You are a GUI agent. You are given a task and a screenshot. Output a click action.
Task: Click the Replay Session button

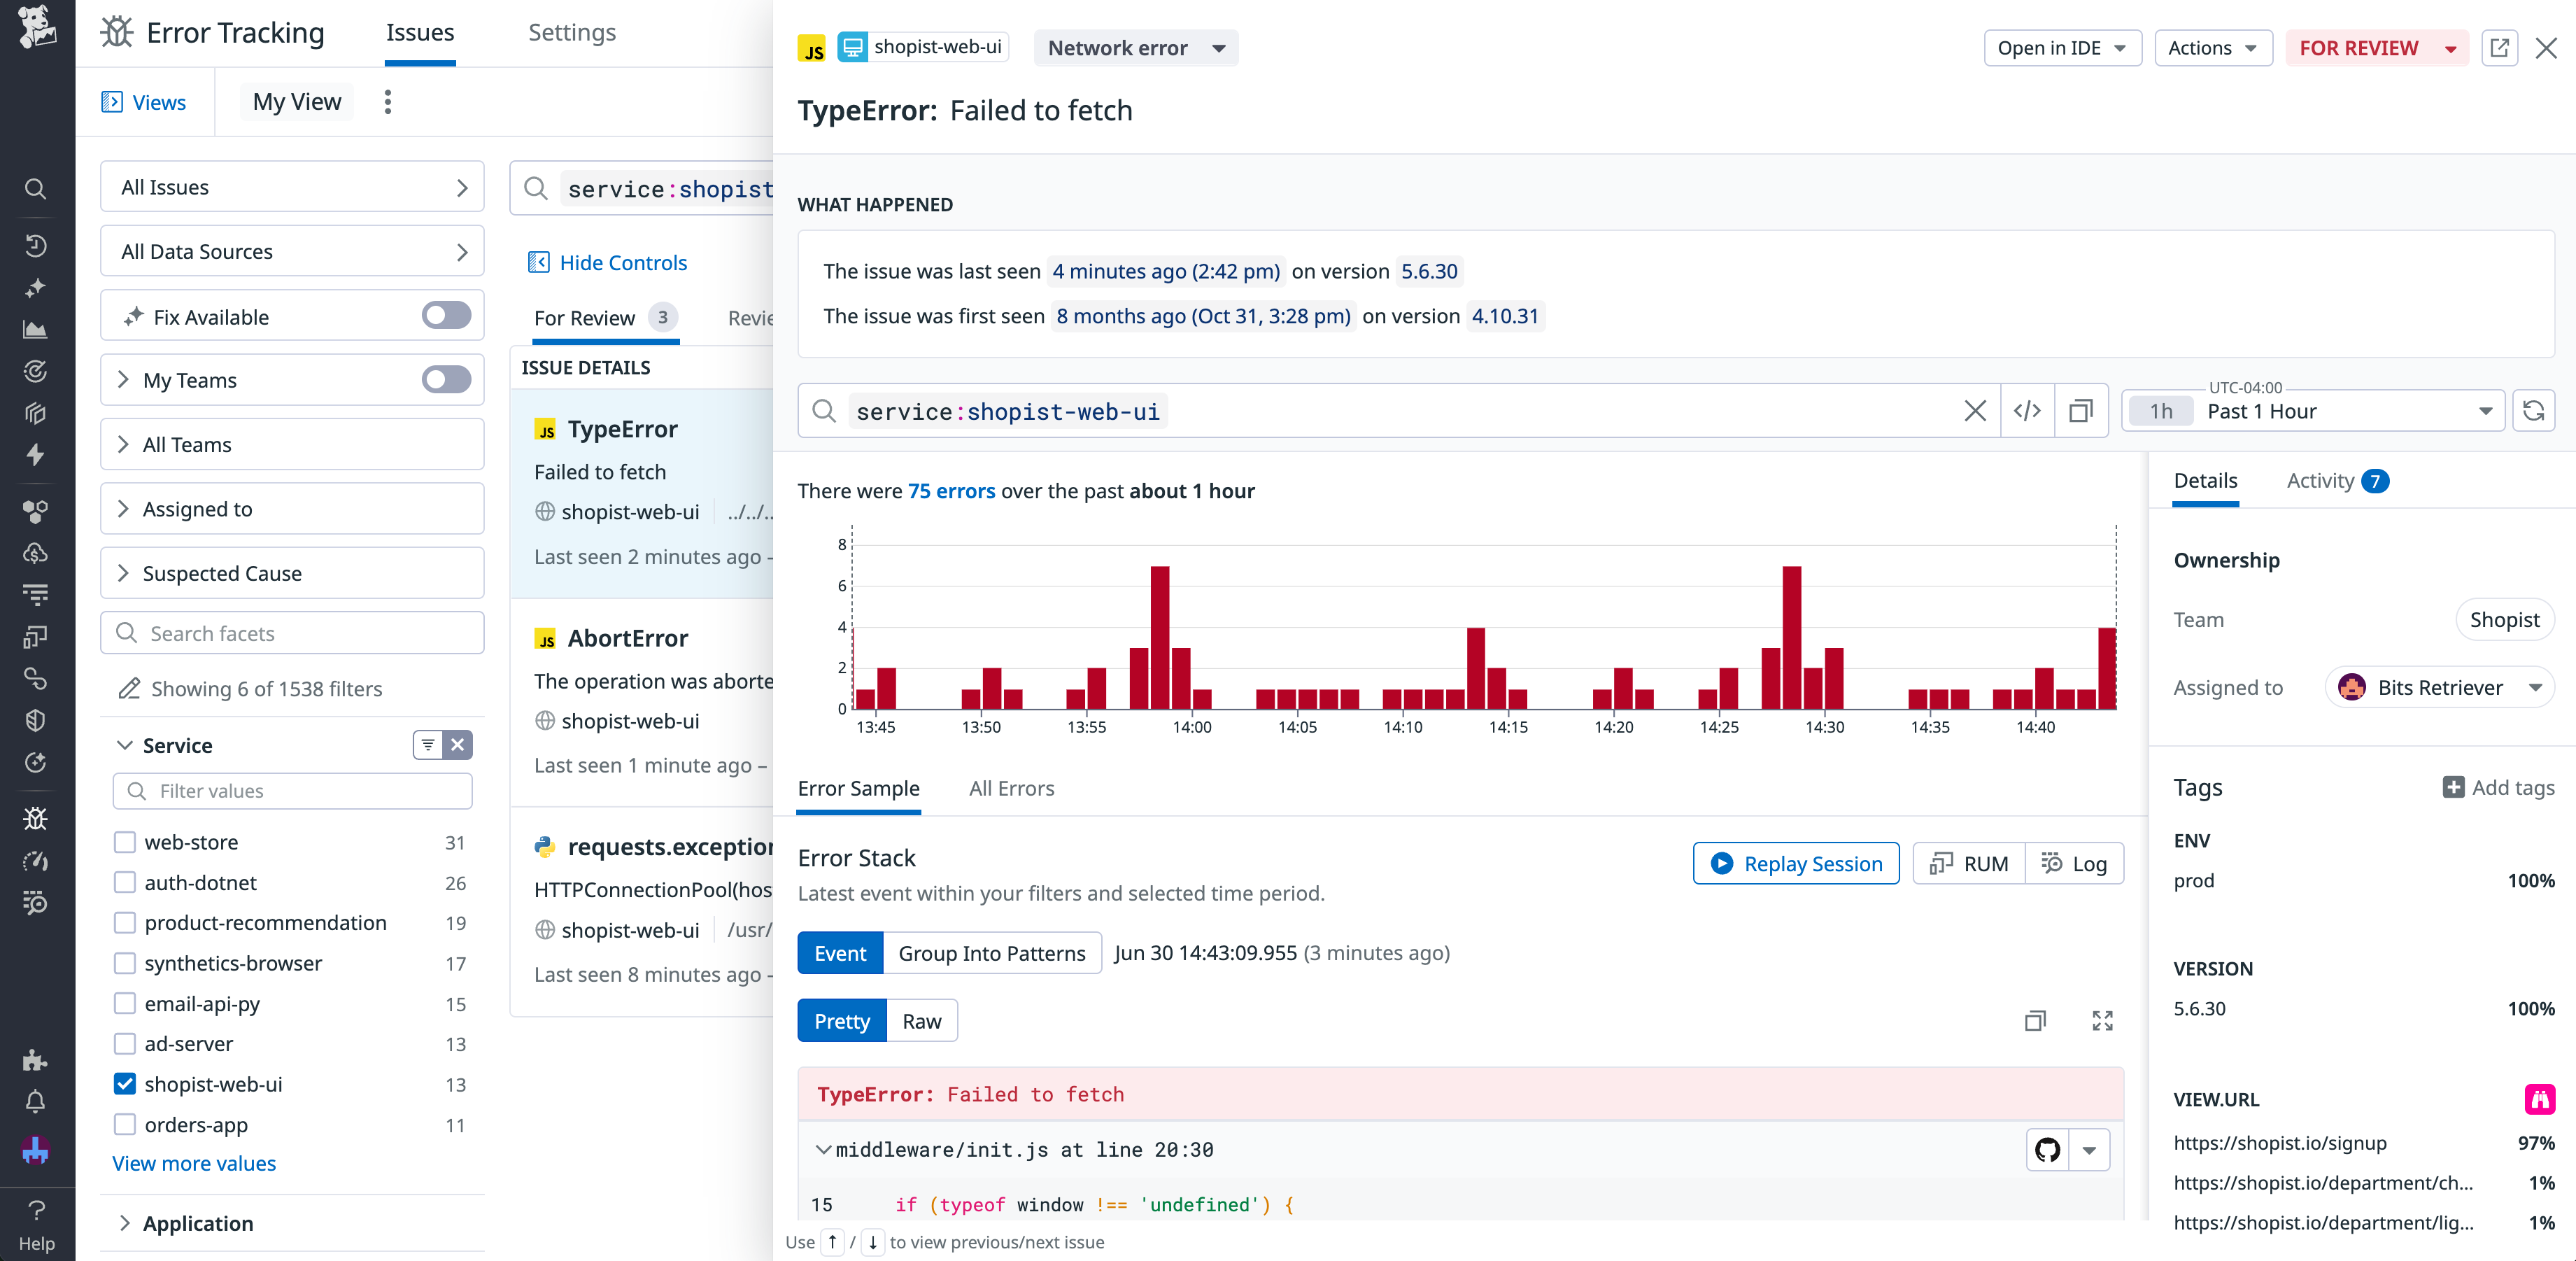(x=1796, y=863)
